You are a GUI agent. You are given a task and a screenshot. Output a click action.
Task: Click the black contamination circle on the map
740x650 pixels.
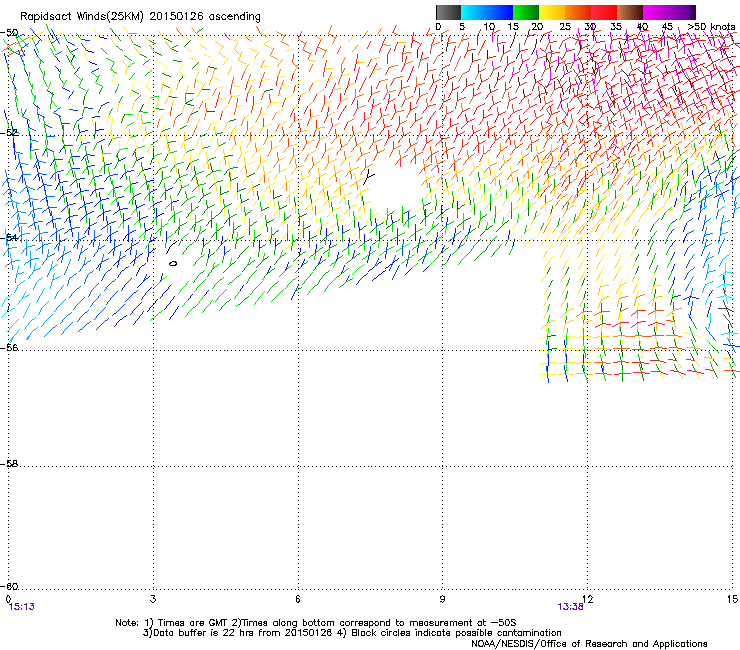(x=173, y=263)
